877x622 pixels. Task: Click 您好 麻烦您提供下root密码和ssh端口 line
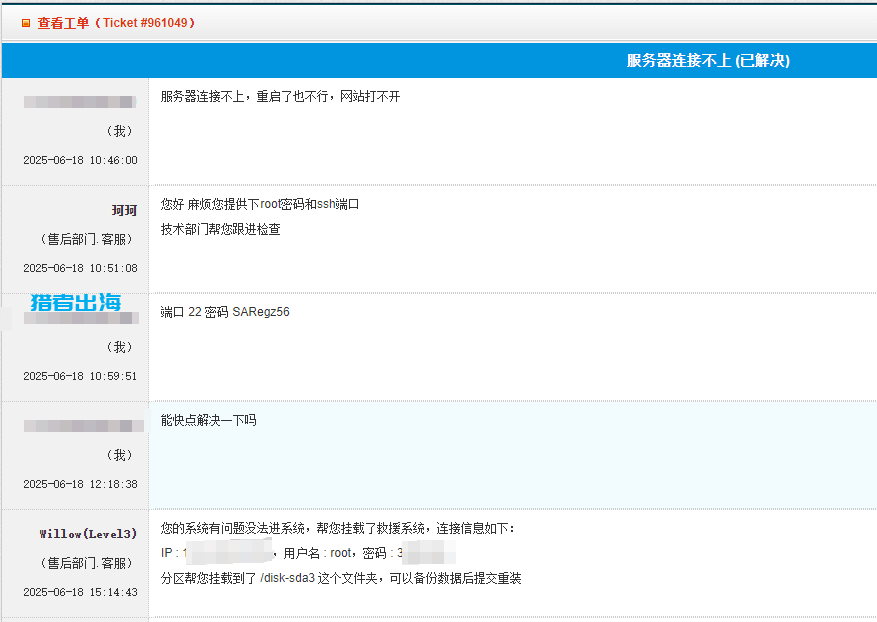(x=260, y=204)
